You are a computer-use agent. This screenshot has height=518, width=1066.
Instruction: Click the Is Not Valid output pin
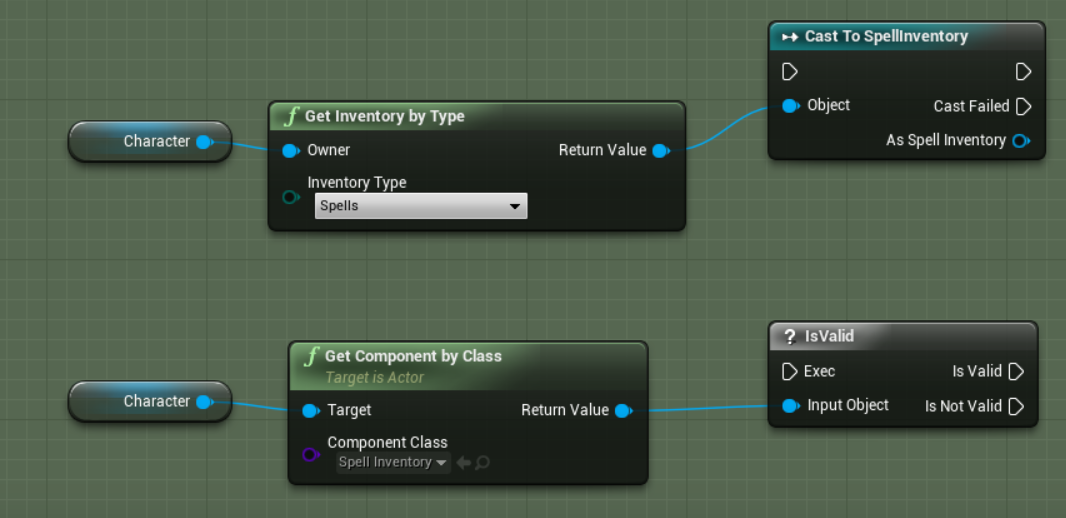coord(1016,406)
